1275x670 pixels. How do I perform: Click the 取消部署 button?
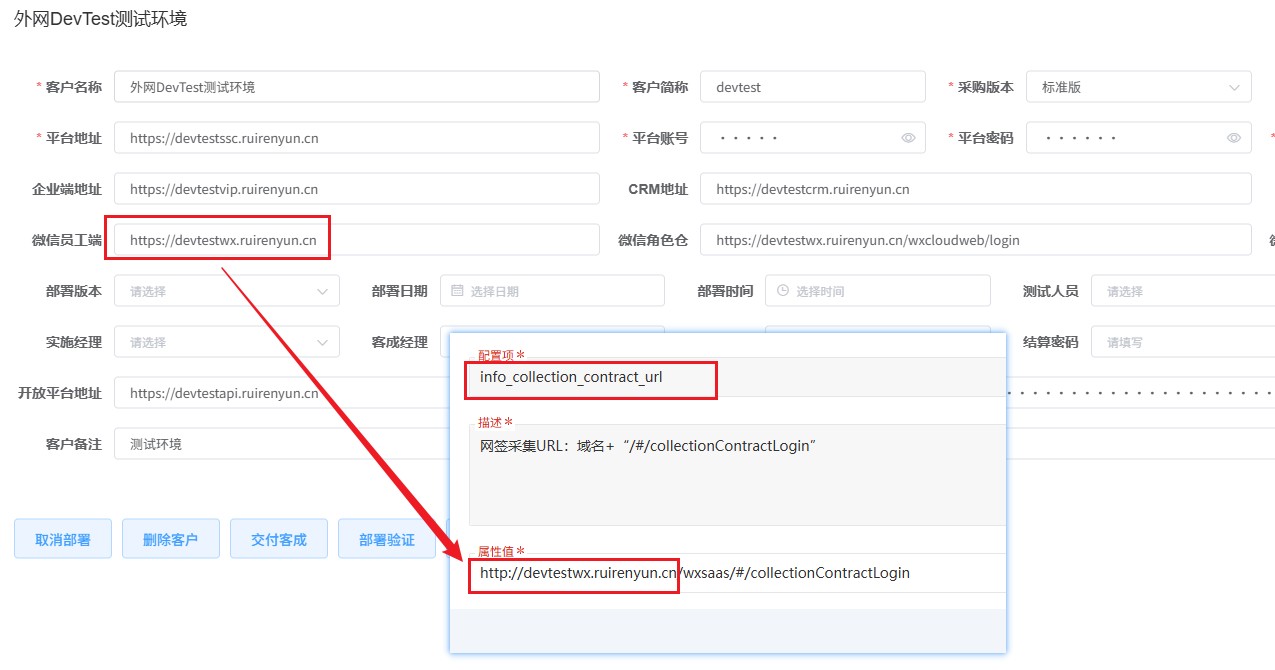pyautogui.click(x=62, y=538)
